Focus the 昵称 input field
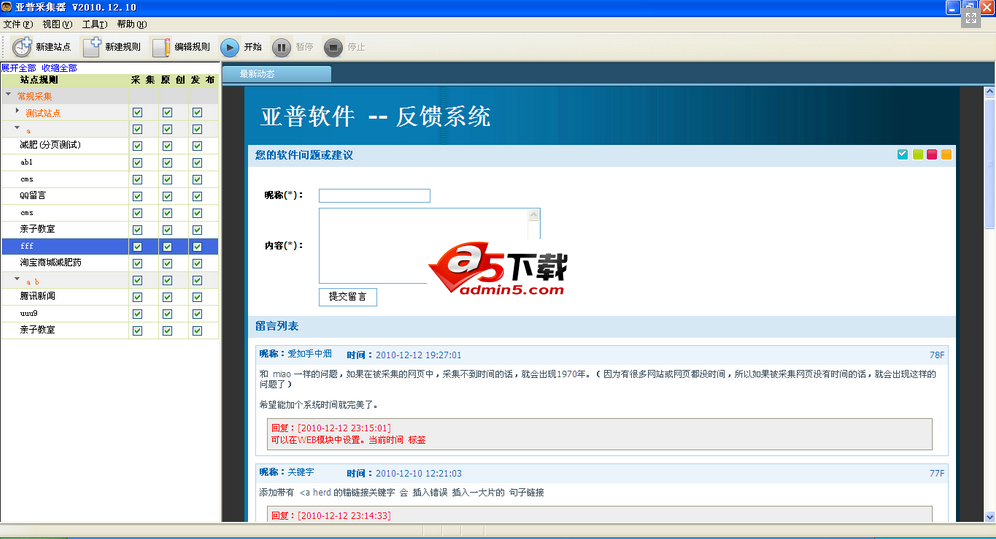Image resolution: width=996 pixels, height=539 pixels. [x=374, y=196]
